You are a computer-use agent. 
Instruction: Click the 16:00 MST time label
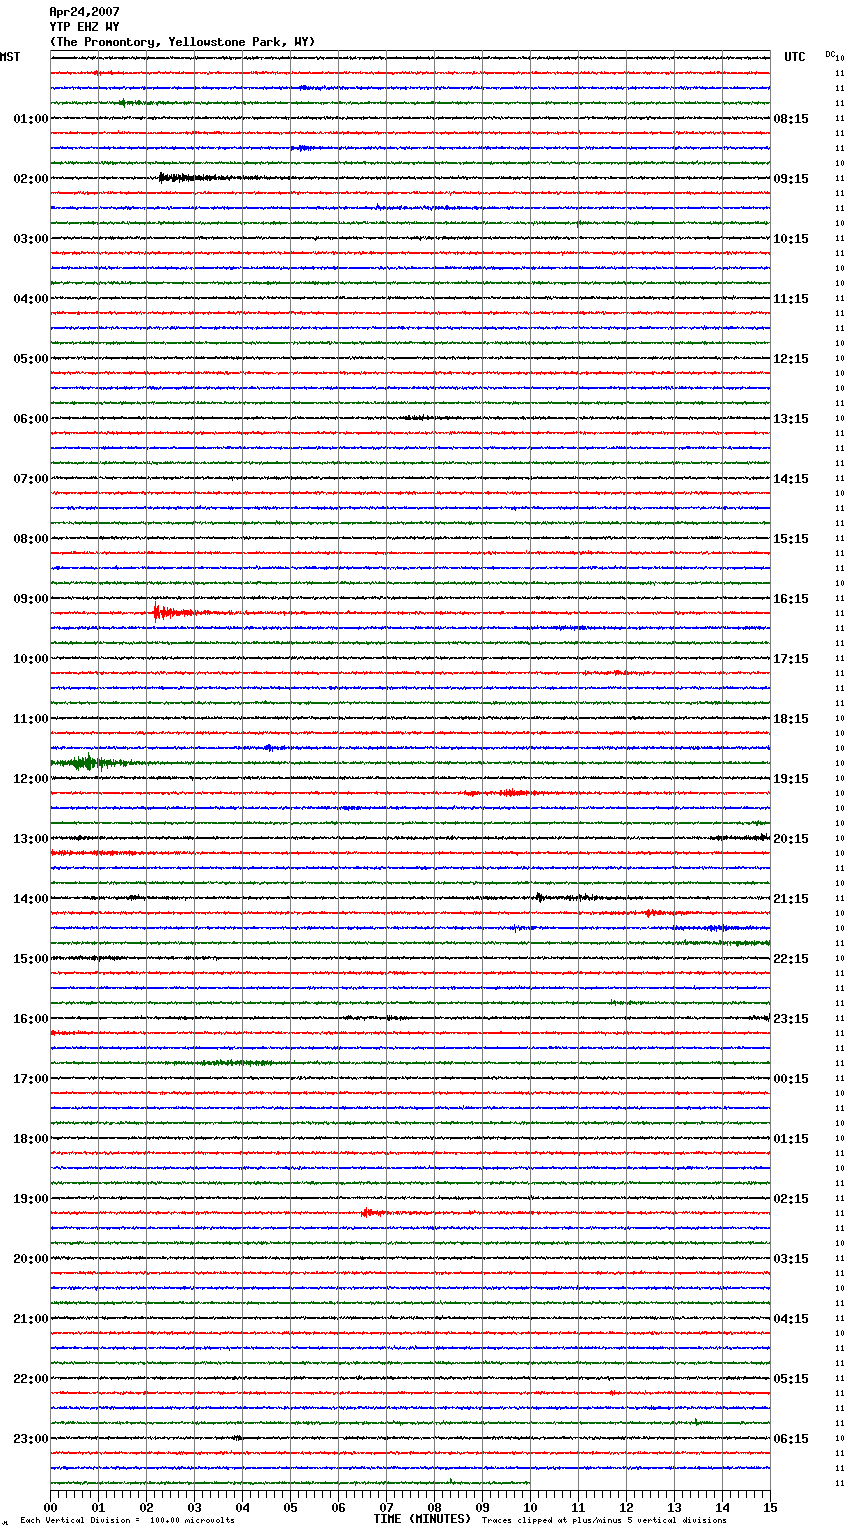pos(30,1019)
